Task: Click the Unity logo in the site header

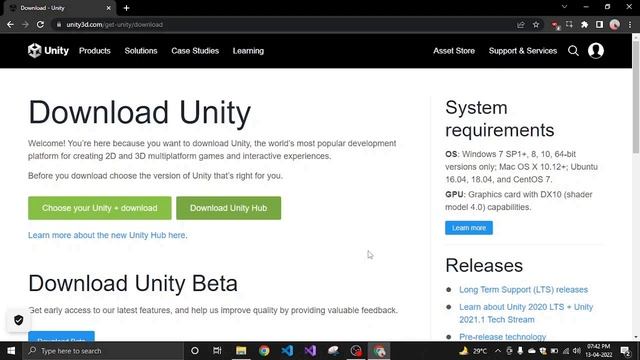Action: point(48,51)
